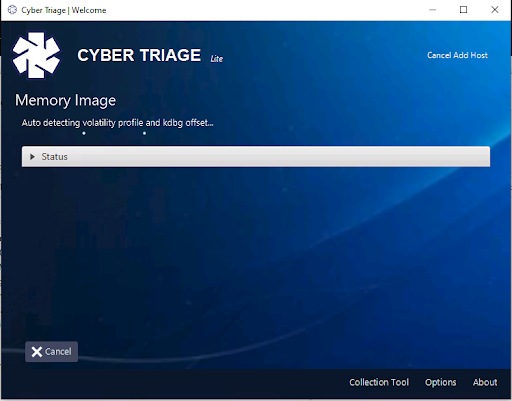Click the window title 'Cyber Triage | Welcome'
Screen dimensions: 512x401
pos(64,10)
